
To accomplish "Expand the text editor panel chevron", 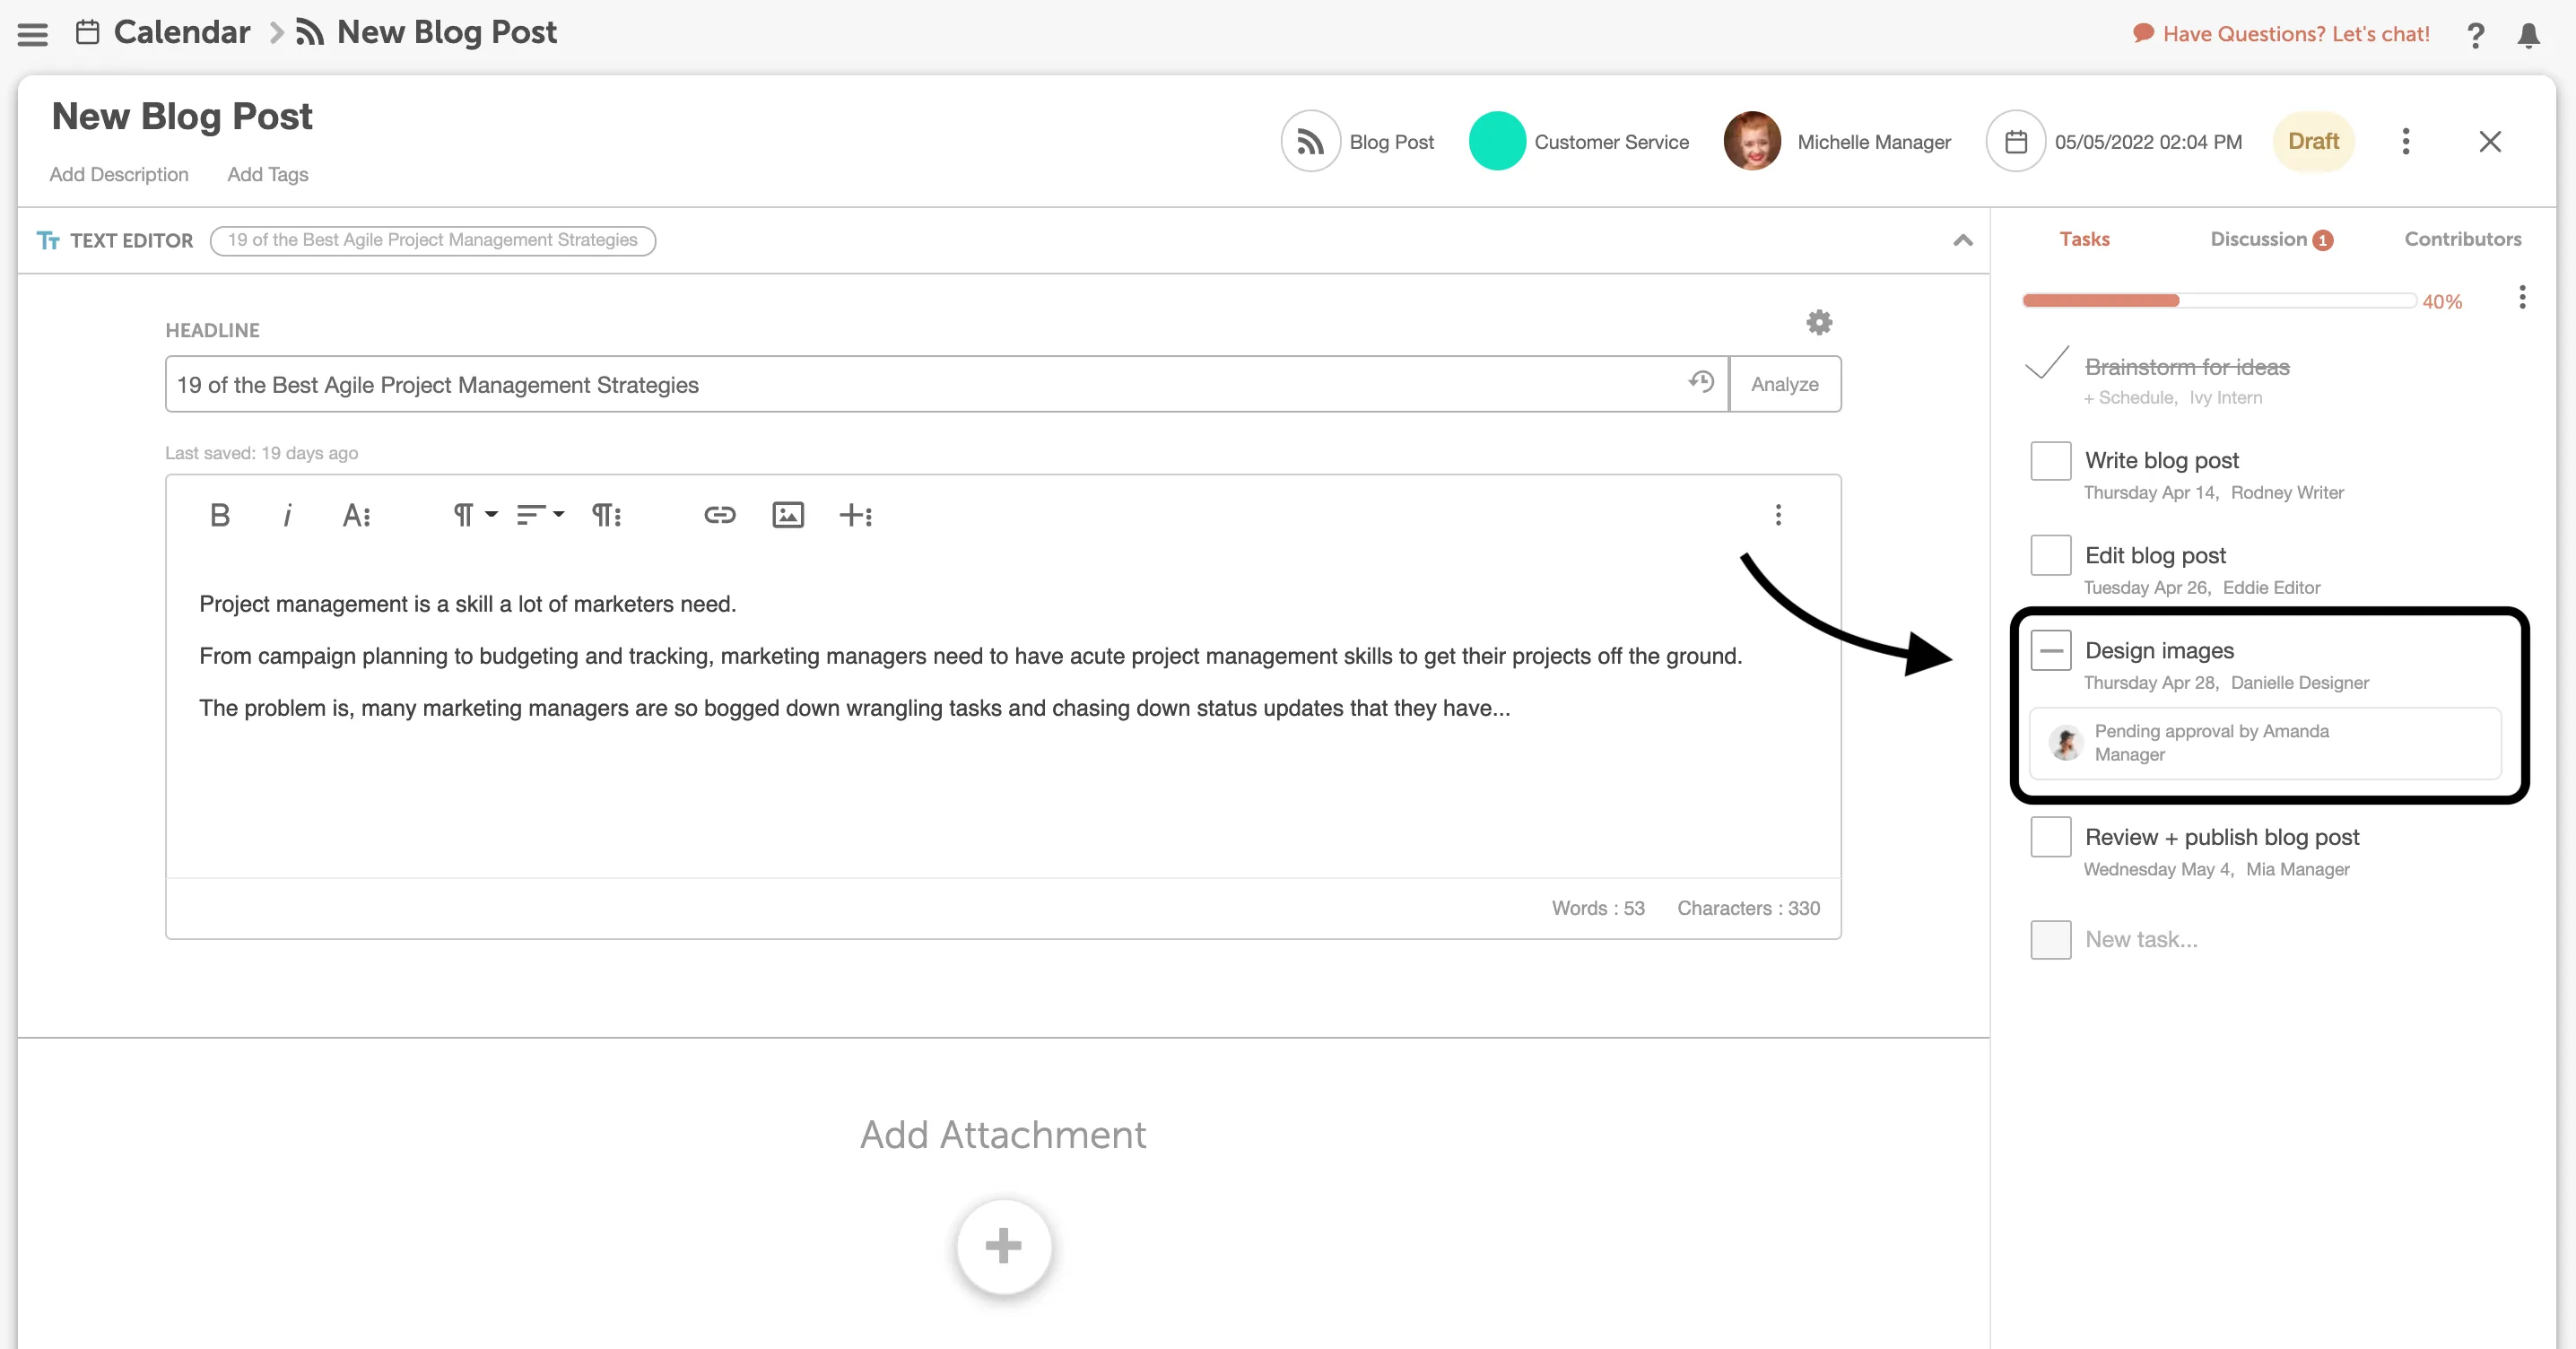I will [x=1962, y=240].
